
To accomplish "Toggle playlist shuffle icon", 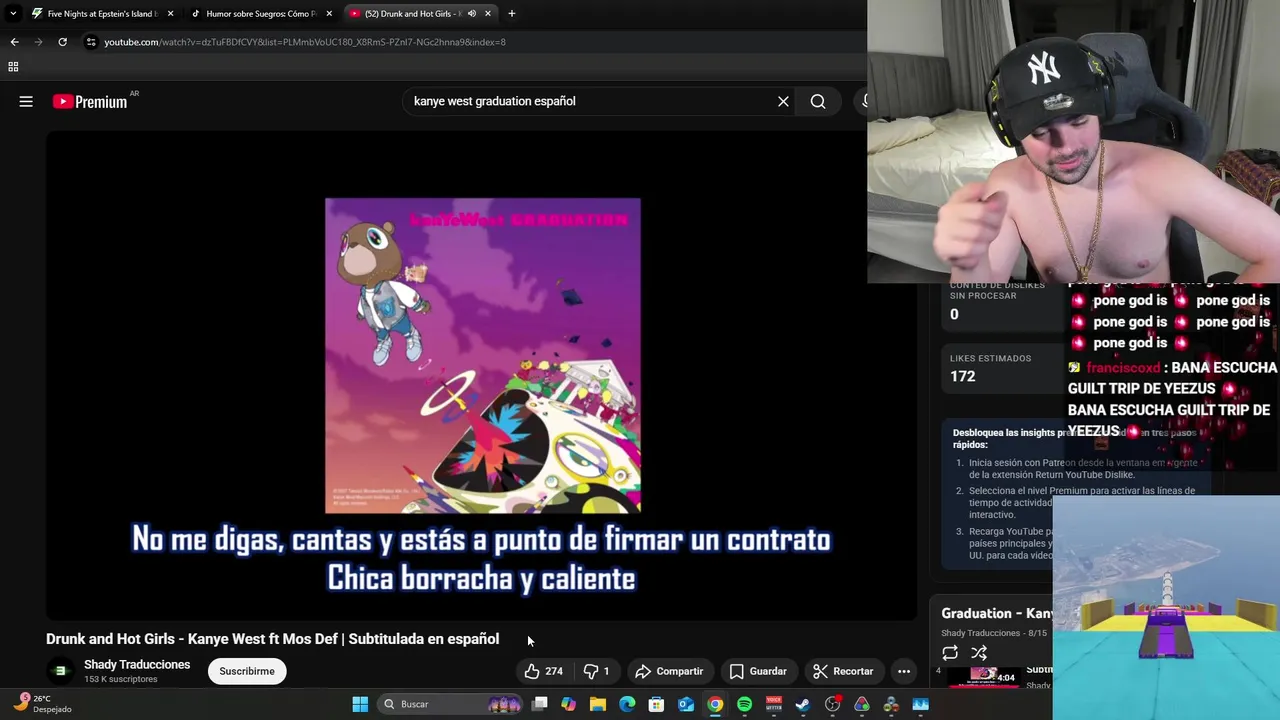I will 979,653.
